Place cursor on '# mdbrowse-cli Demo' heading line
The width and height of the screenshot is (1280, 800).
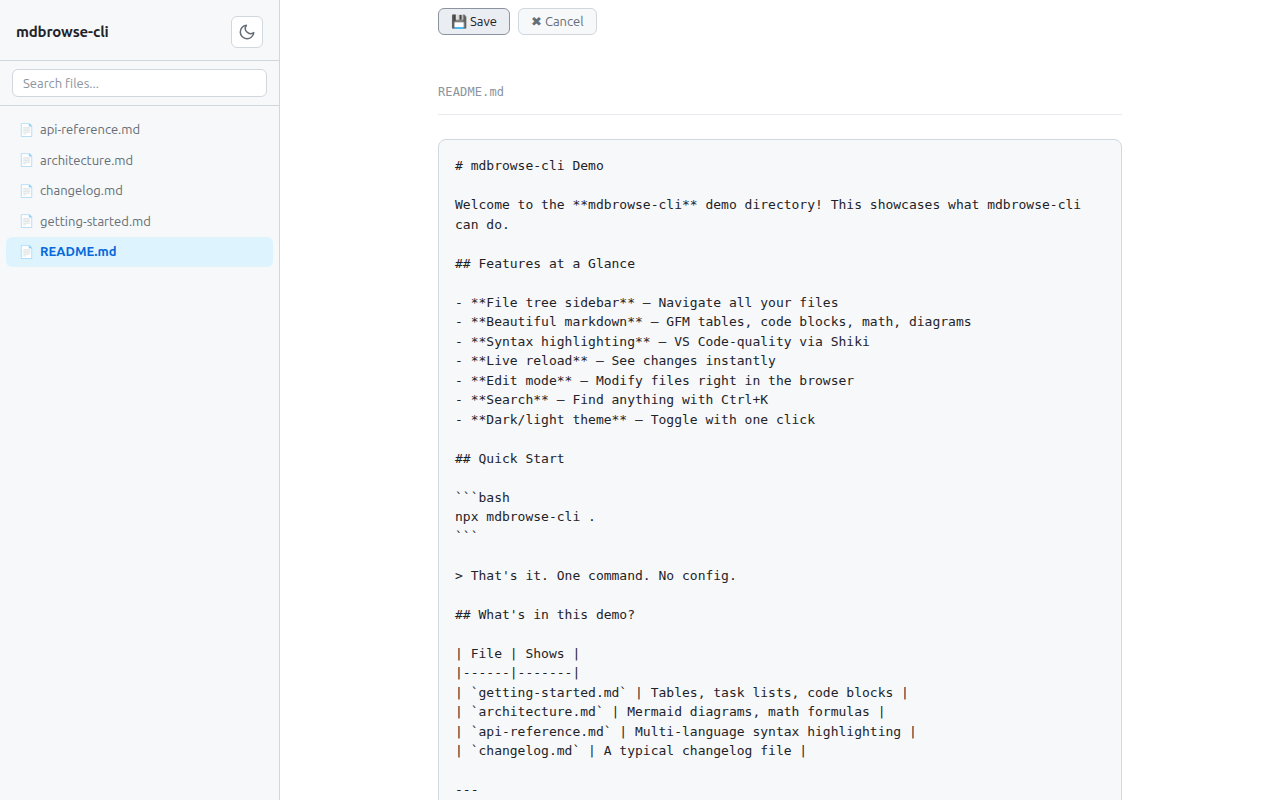coord(529,166)
